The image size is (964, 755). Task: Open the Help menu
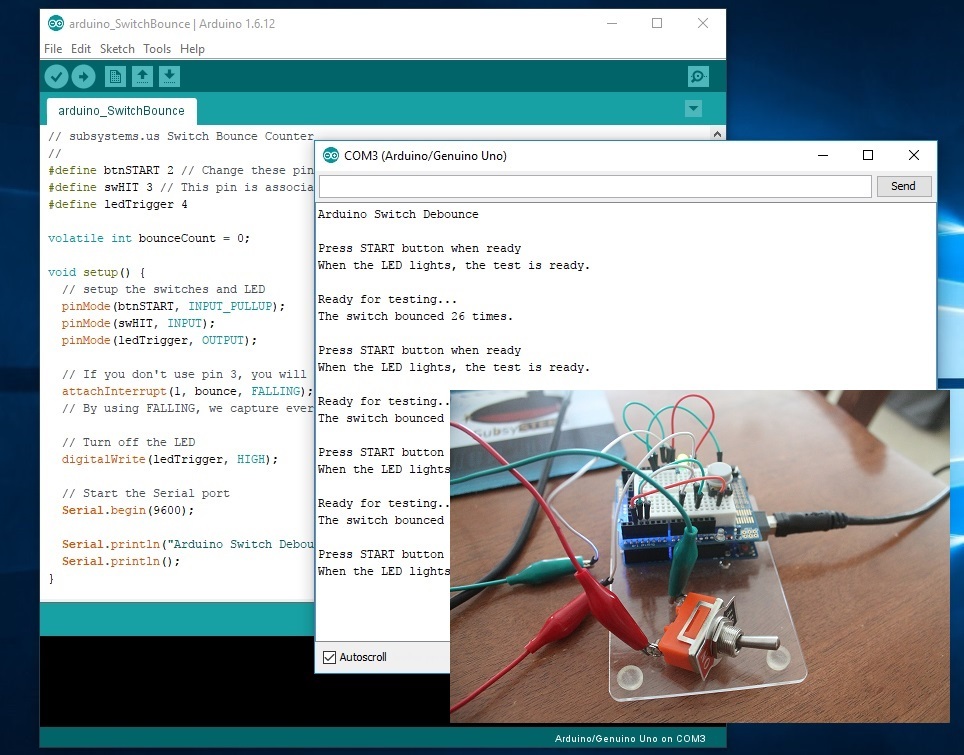pos(192,49)
